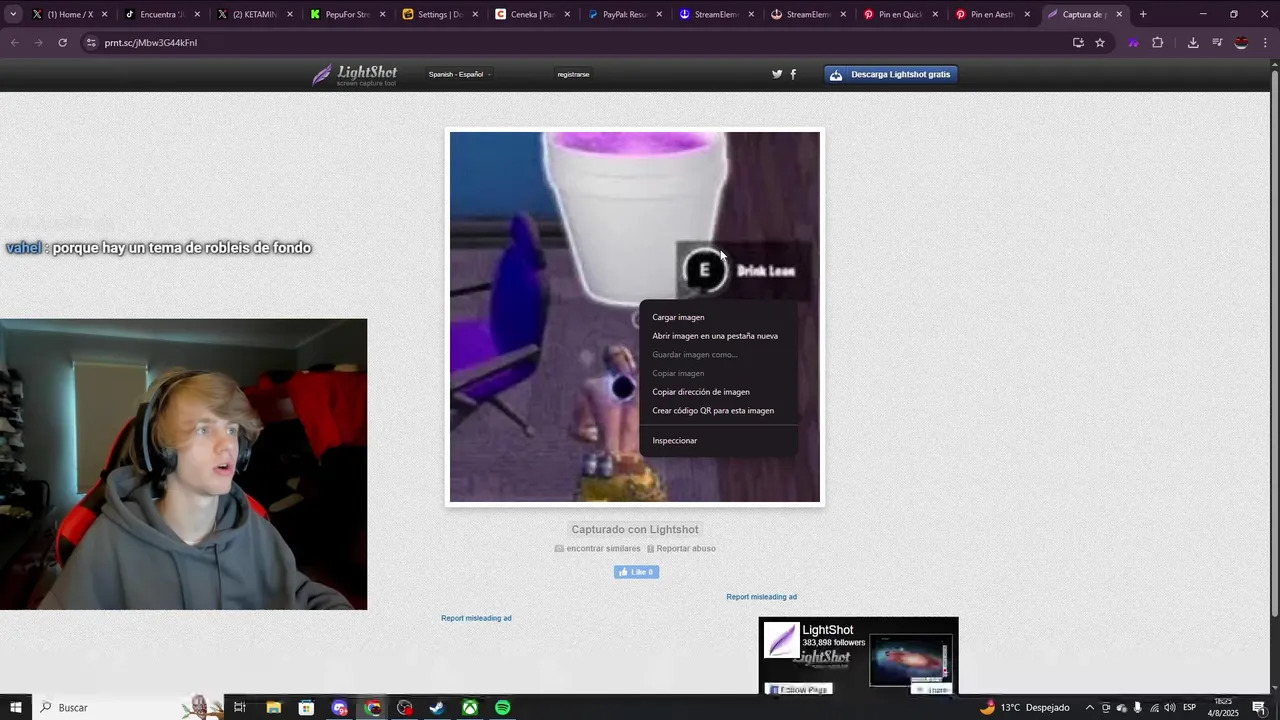
Task: Click the browser Reload button
Action: (62, 43)
